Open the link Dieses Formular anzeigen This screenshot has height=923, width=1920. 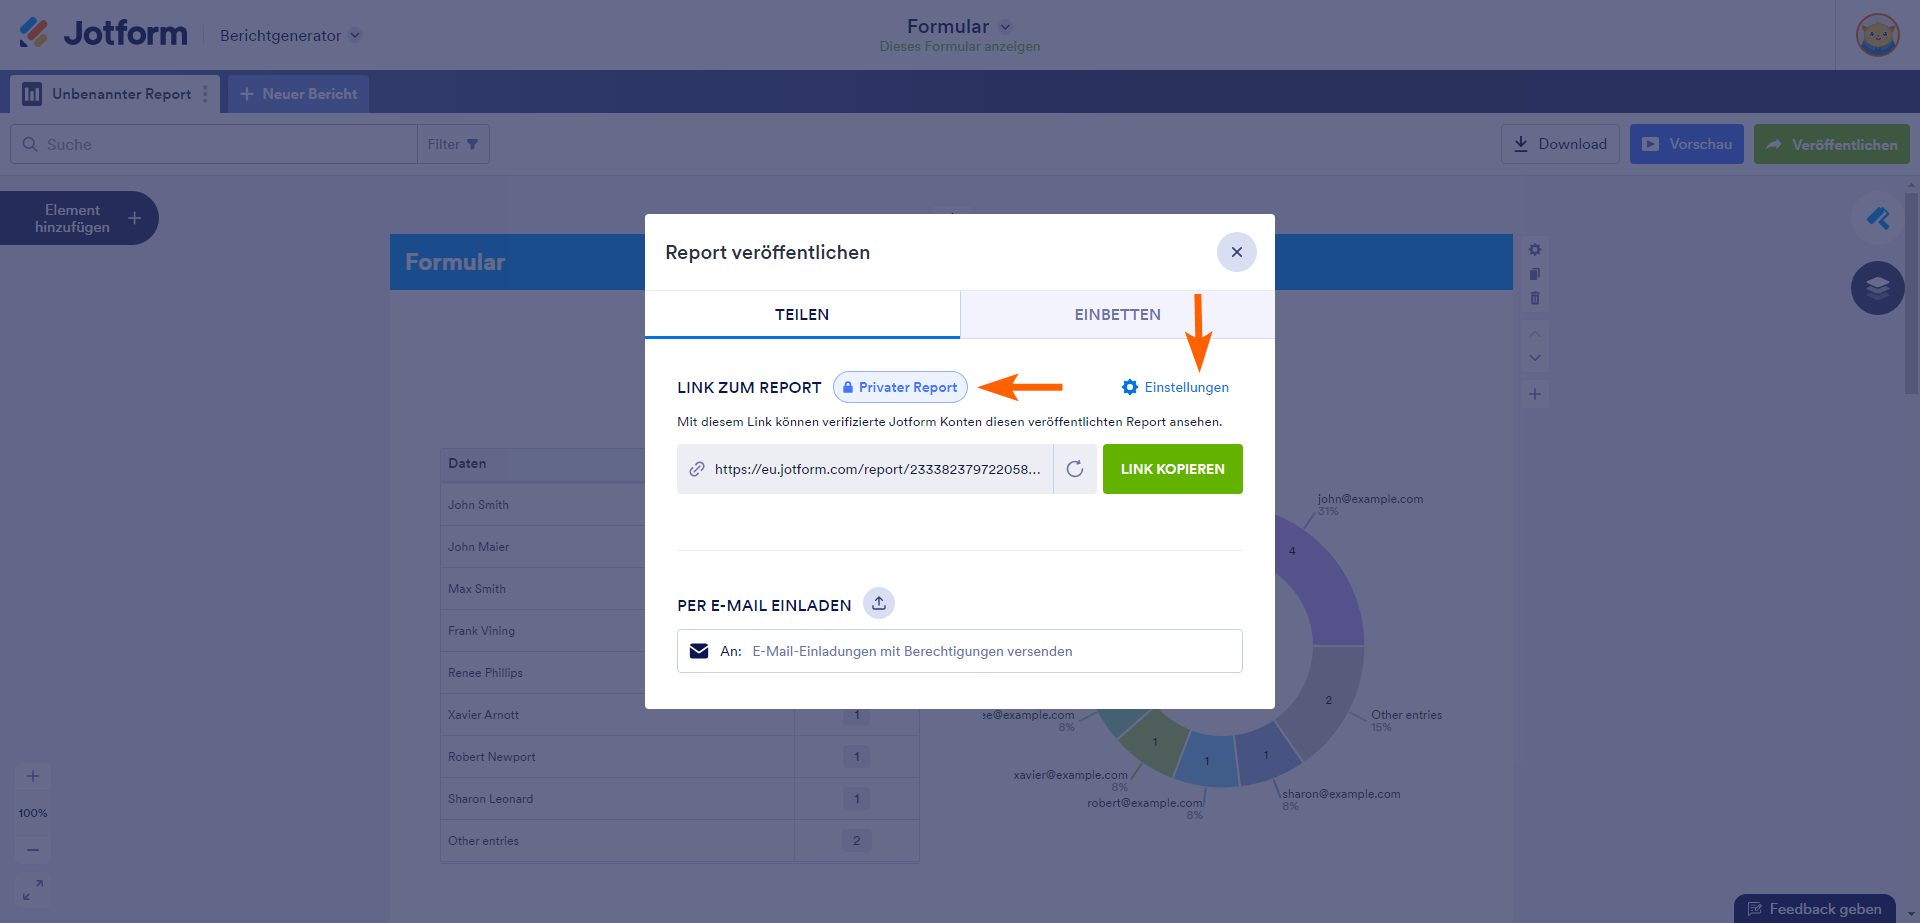pos(960,47)
